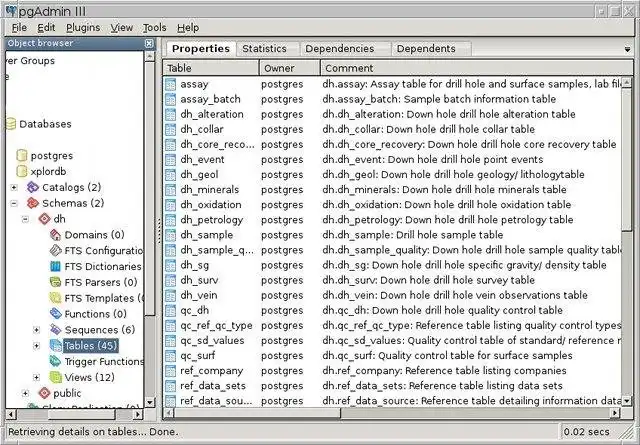Close the Object browser panel
The width and height of the screenshot is (640, 445).
(149, 43)
